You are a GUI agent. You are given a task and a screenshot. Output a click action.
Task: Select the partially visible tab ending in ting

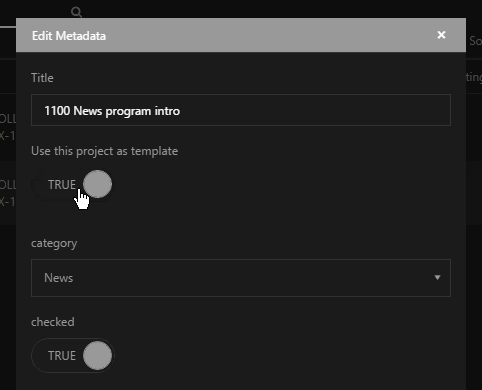coord(474,77)
